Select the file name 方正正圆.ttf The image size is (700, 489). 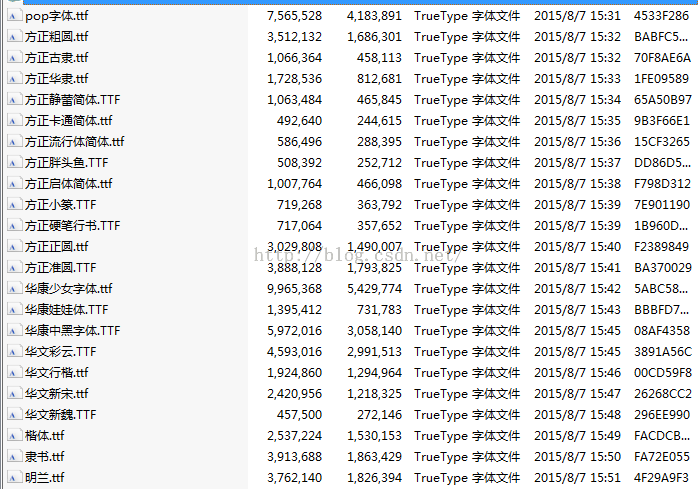[x=57, y=247]
